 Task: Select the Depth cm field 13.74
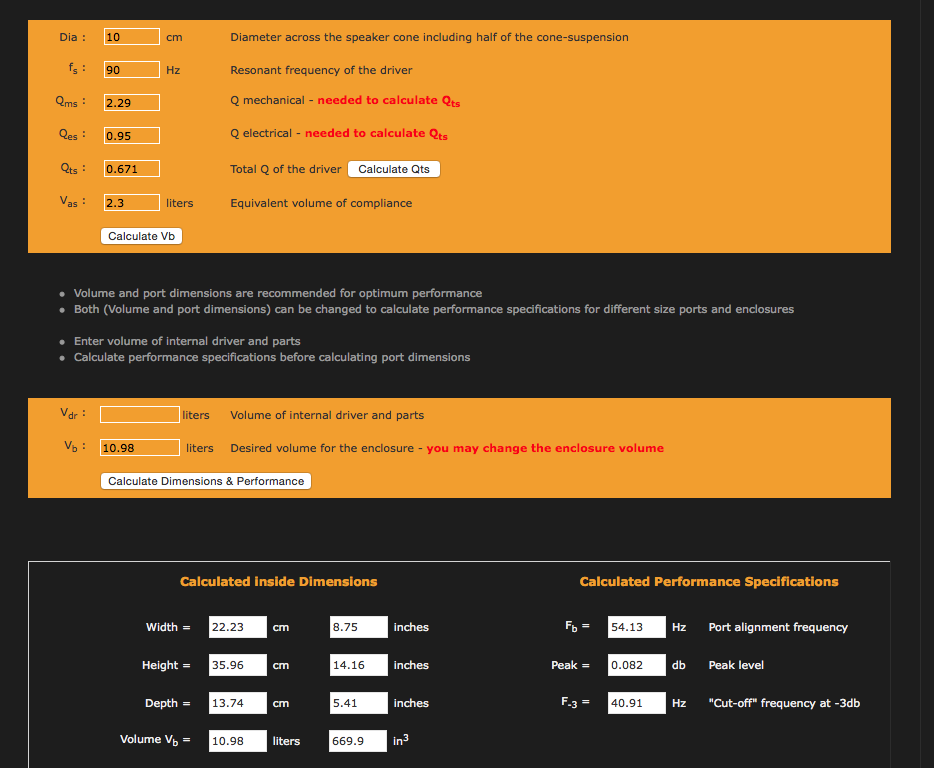point(238,703)
